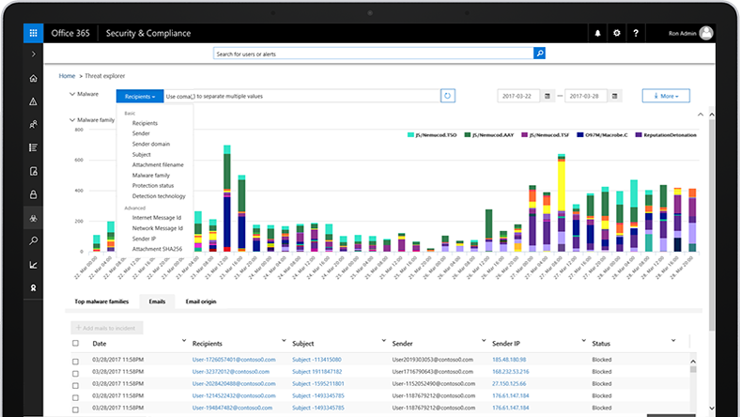
Task: Check the third email row checkbox
Action: click(x=76, y=385)
